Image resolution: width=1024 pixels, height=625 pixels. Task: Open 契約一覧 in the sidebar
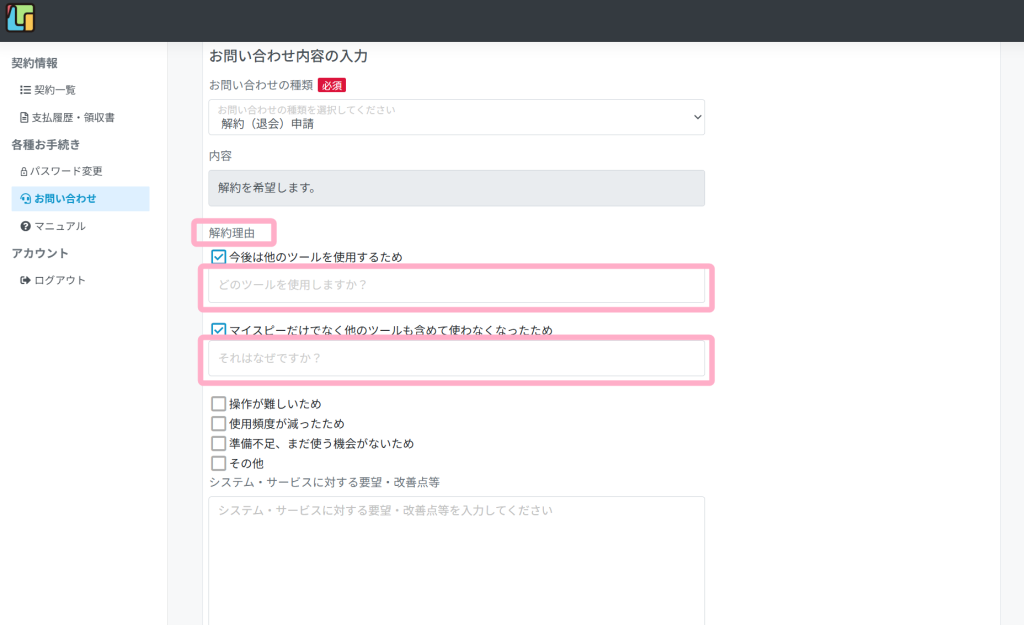pos(55,90)
